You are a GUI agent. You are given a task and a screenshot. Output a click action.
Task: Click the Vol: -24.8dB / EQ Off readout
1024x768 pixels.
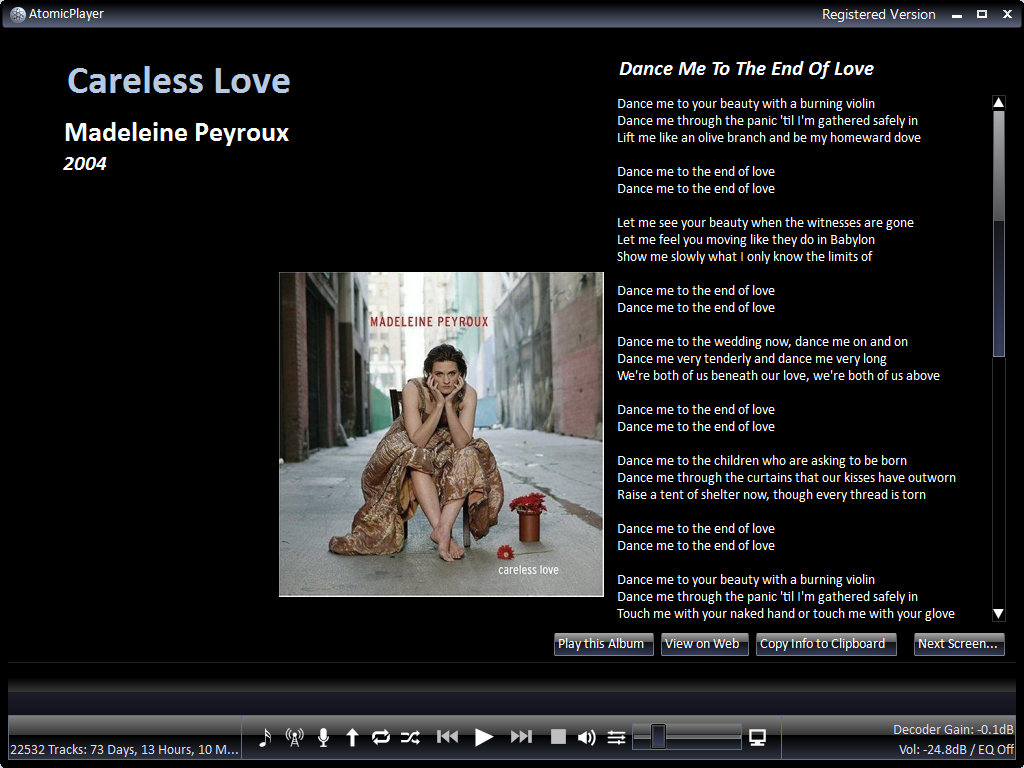(x=956, y=749)
